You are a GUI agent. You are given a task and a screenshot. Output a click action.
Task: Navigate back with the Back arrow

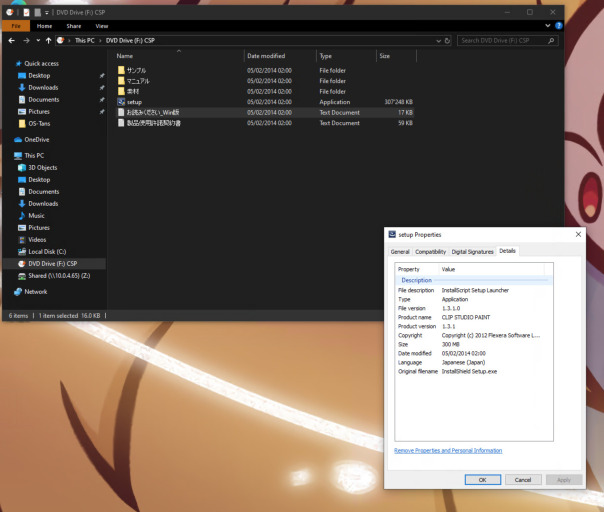(x=11, y=41)
